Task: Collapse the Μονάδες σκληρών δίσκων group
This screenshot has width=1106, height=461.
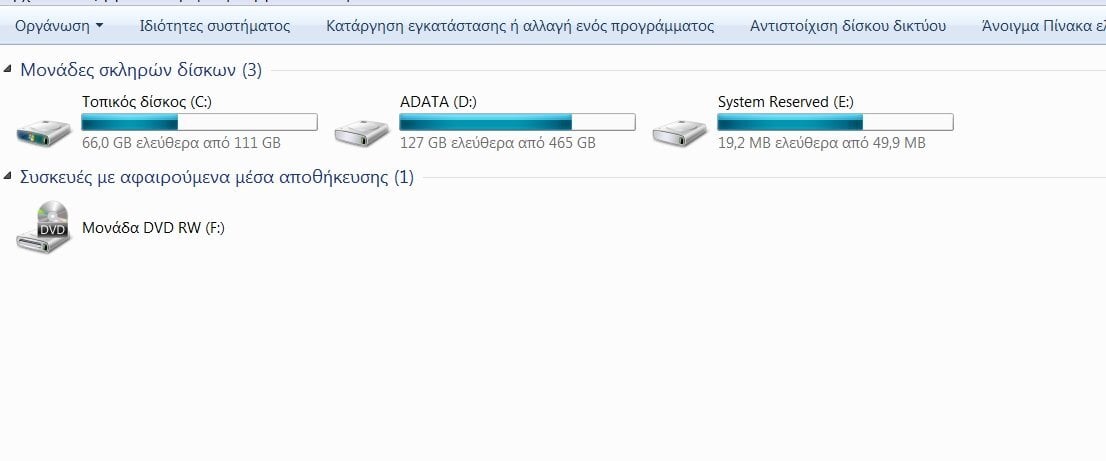Action: click(x=9, y=70)
